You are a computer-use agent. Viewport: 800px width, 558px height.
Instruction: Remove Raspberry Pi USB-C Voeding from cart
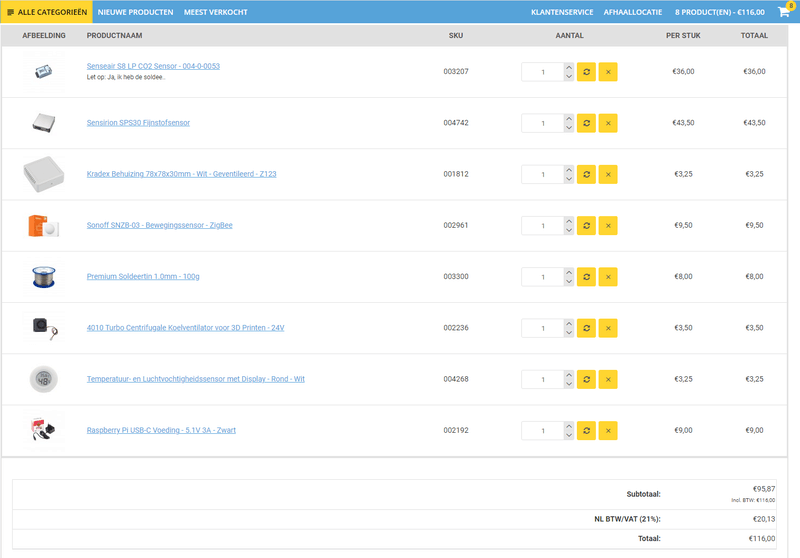608,430
